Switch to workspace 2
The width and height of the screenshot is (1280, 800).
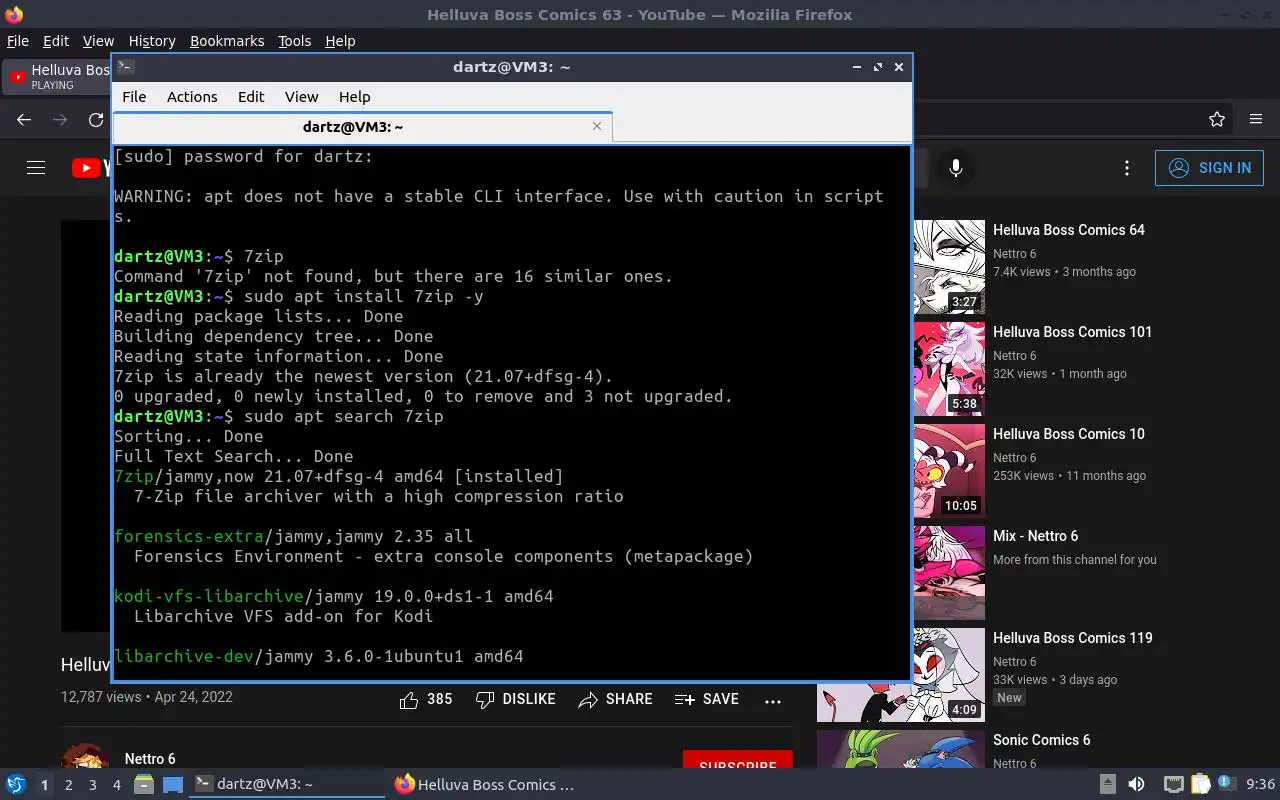pyautogui.click(x=68, y=785)
